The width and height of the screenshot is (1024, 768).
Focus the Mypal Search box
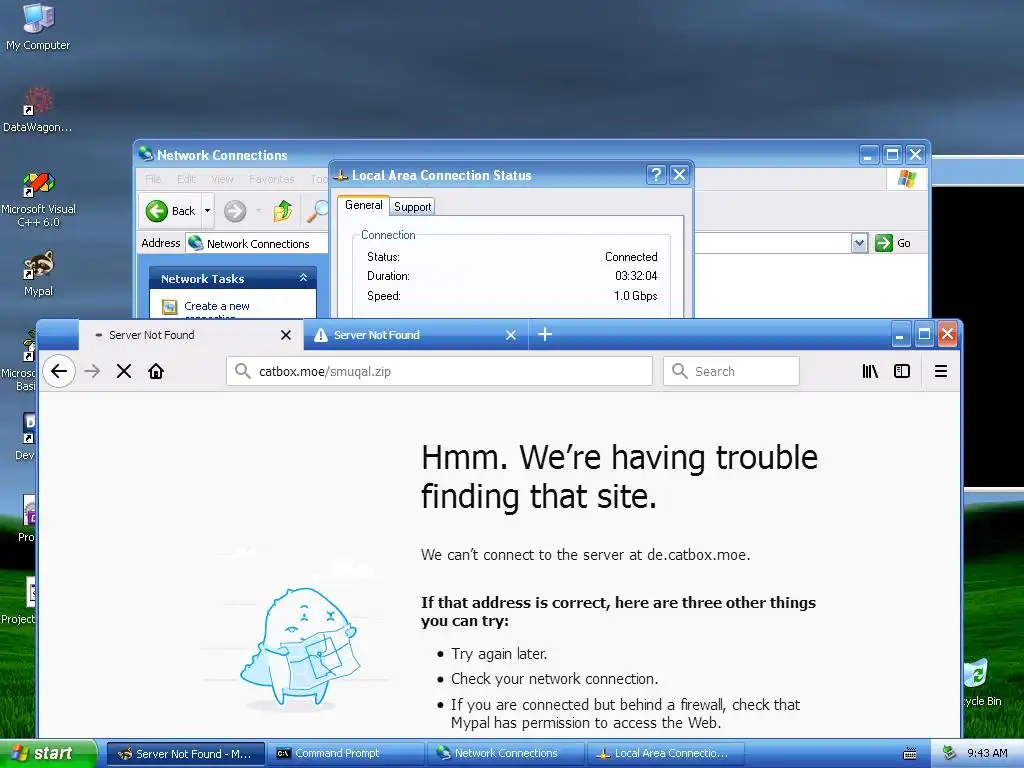point(731,371)
